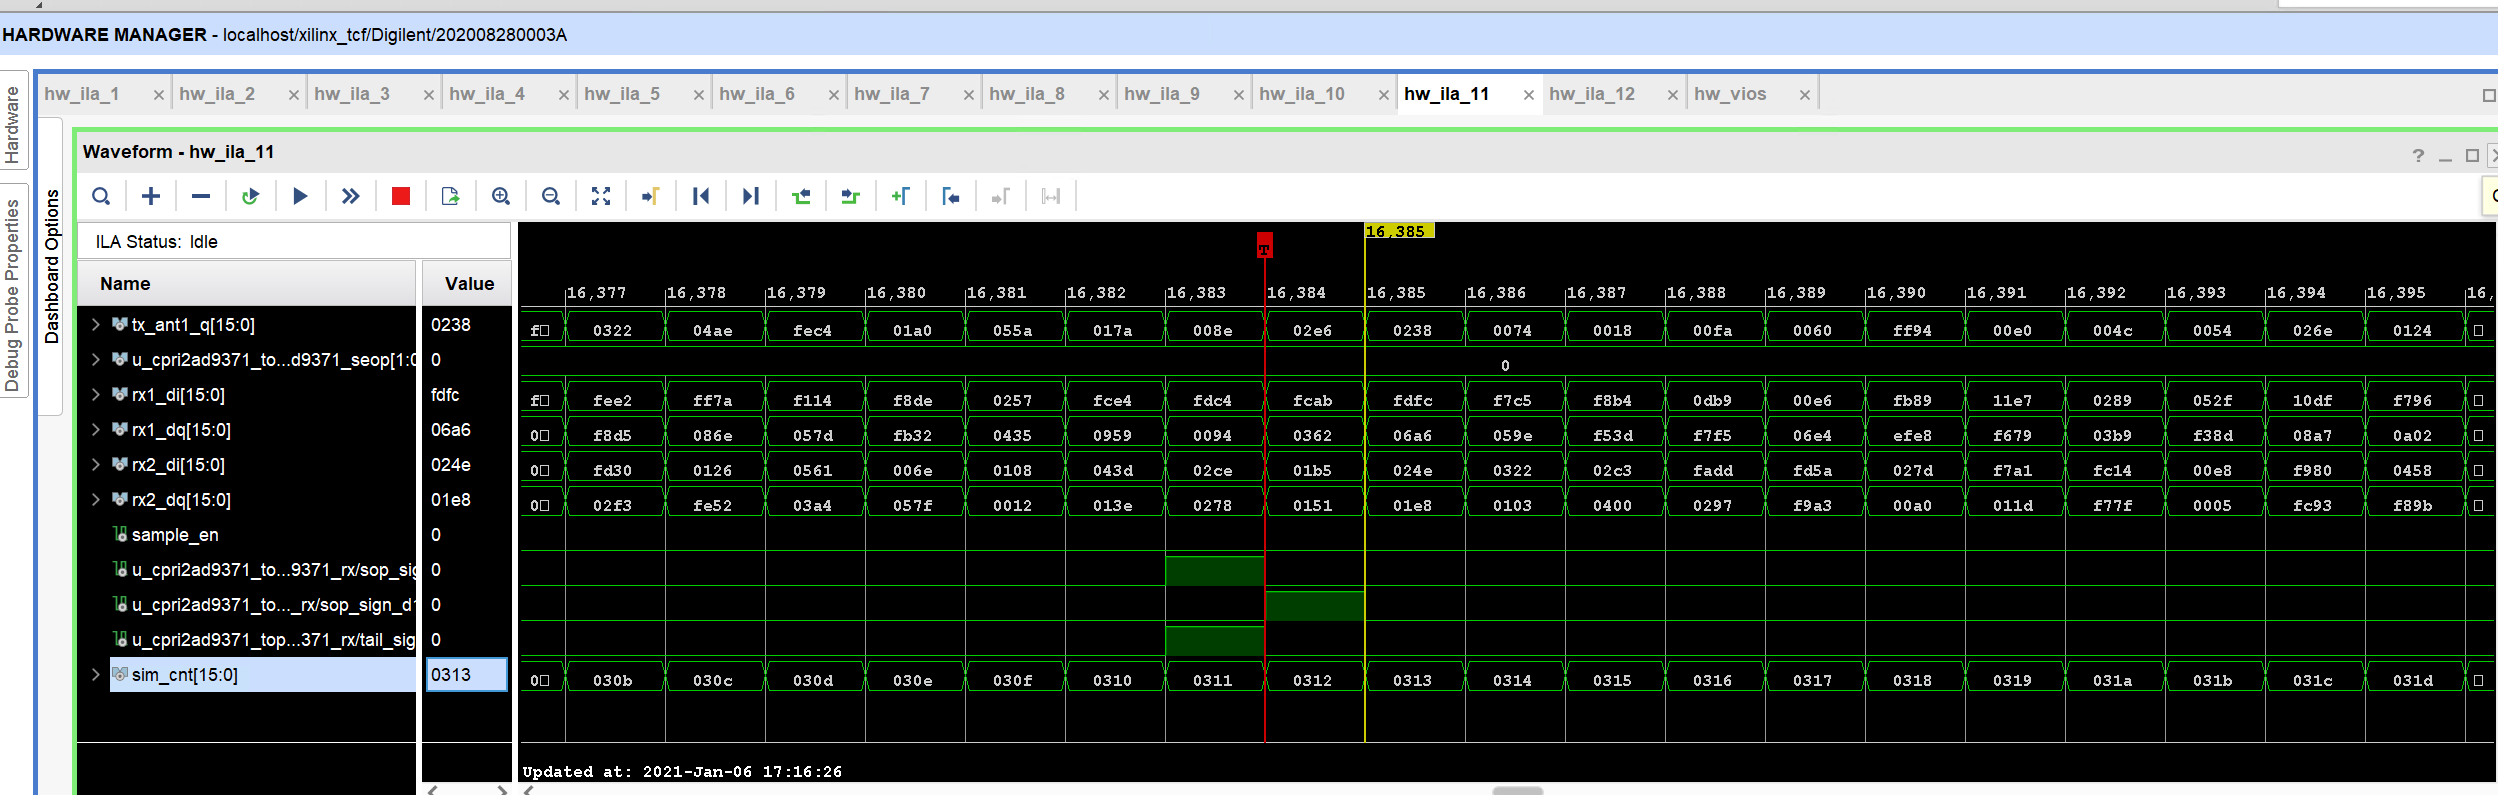This screenshot has width=2498, height=795.
Task: Add marker icon in toolbar
Action: (901, 196)
